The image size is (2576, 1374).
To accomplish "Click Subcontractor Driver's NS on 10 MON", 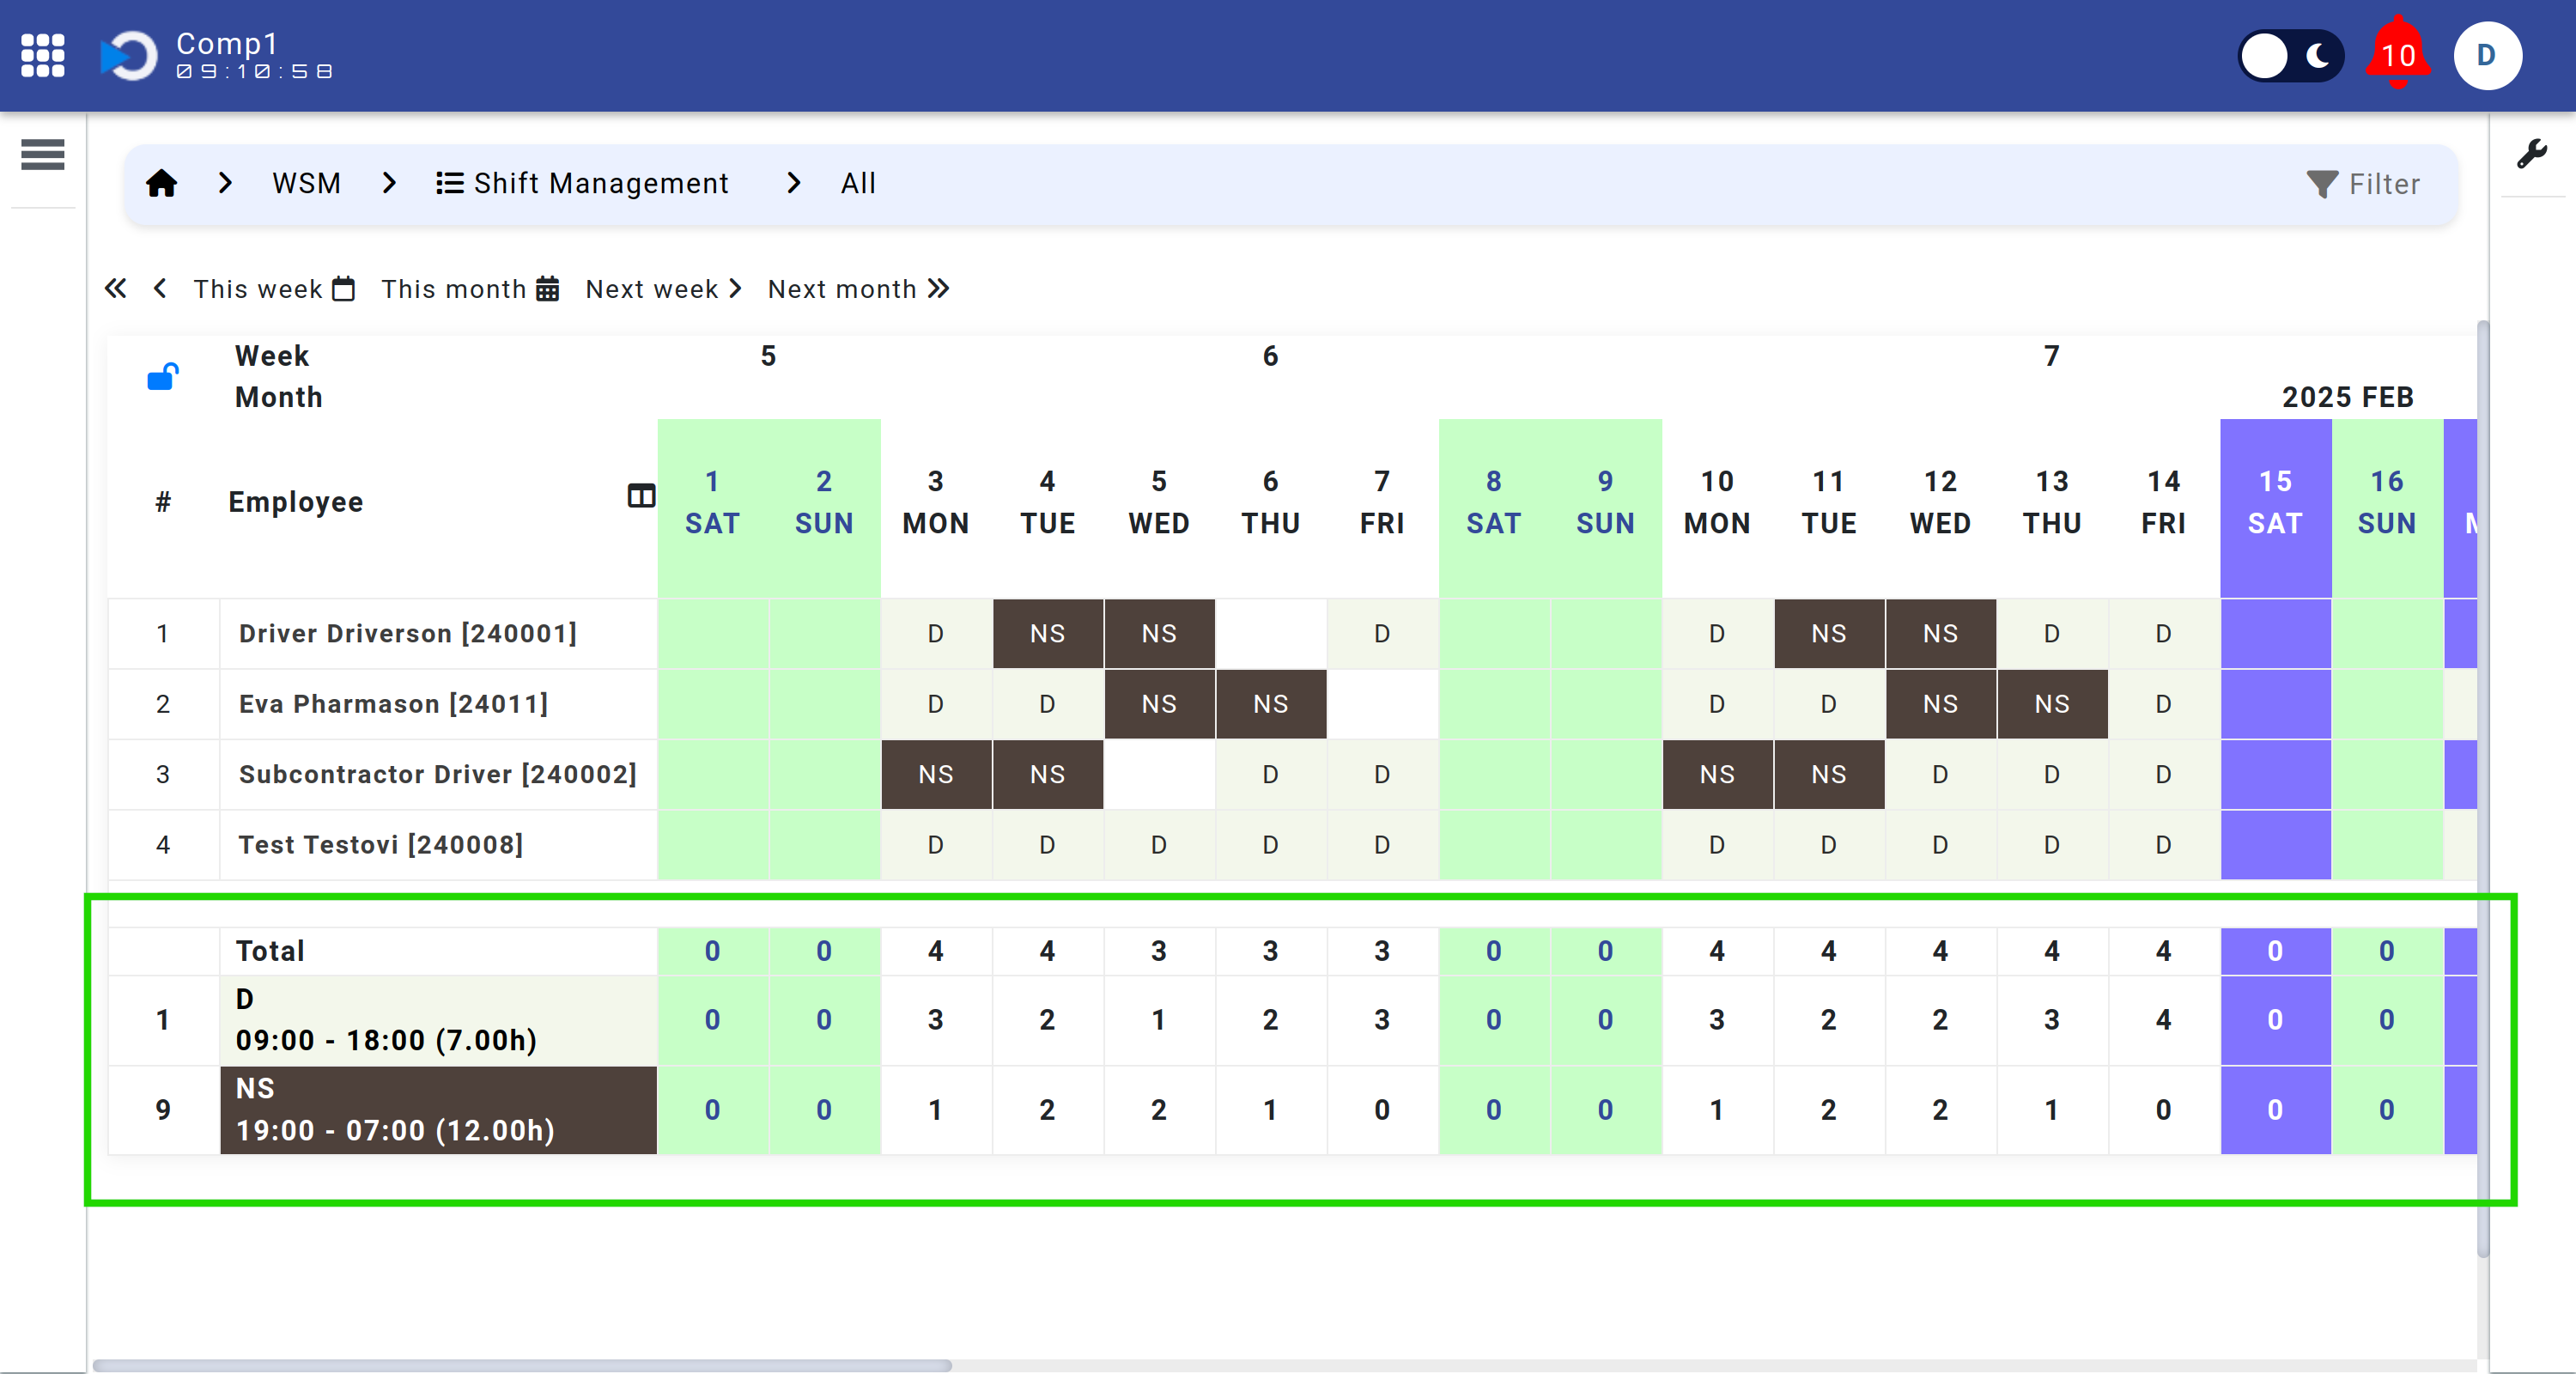I will coord(1717,774).
